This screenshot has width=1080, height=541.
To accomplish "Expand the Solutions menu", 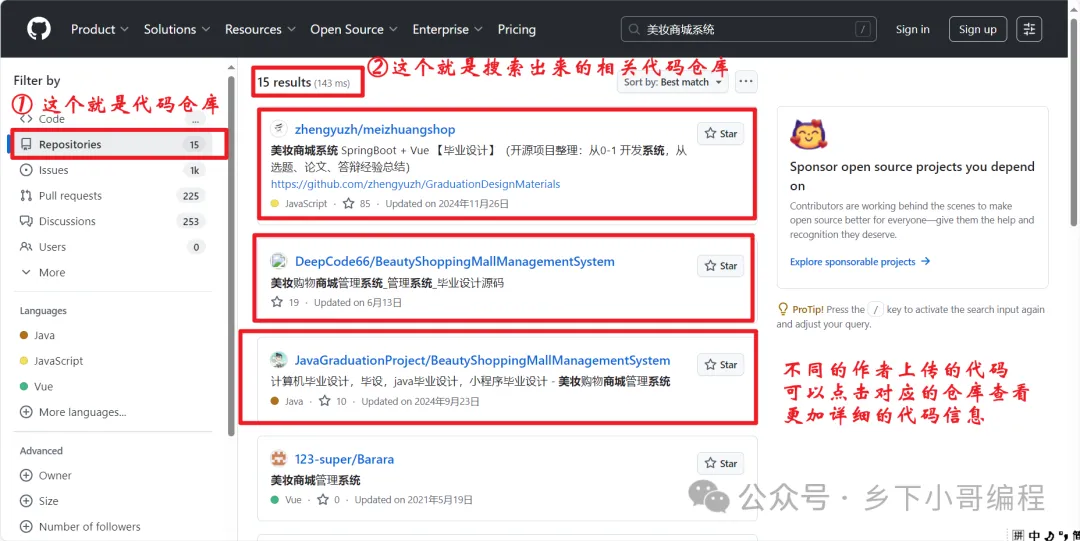I will 176,29.
